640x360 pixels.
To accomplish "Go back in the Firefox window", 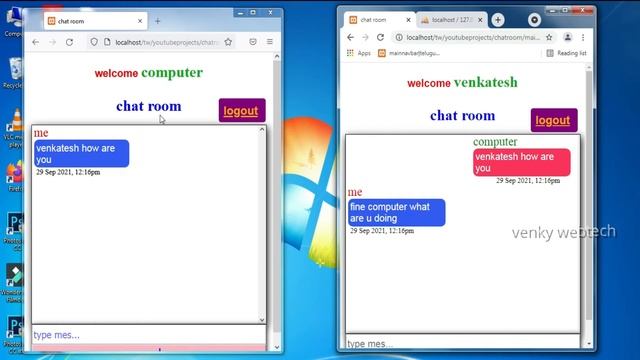I will pos(36,42).
